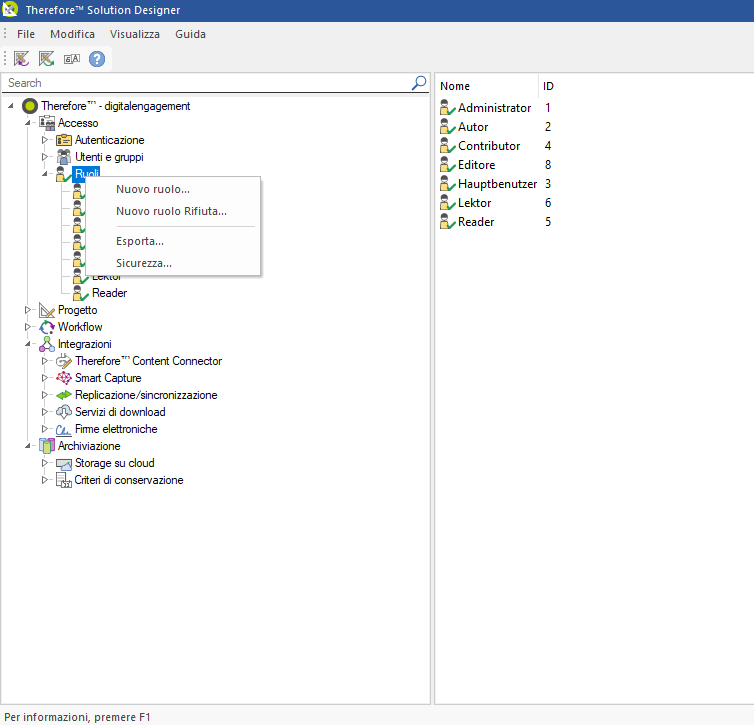Viewport: 754px width, 725px height.
Task: Click the Therefore application logo in title bar
Action: (10, 9)
